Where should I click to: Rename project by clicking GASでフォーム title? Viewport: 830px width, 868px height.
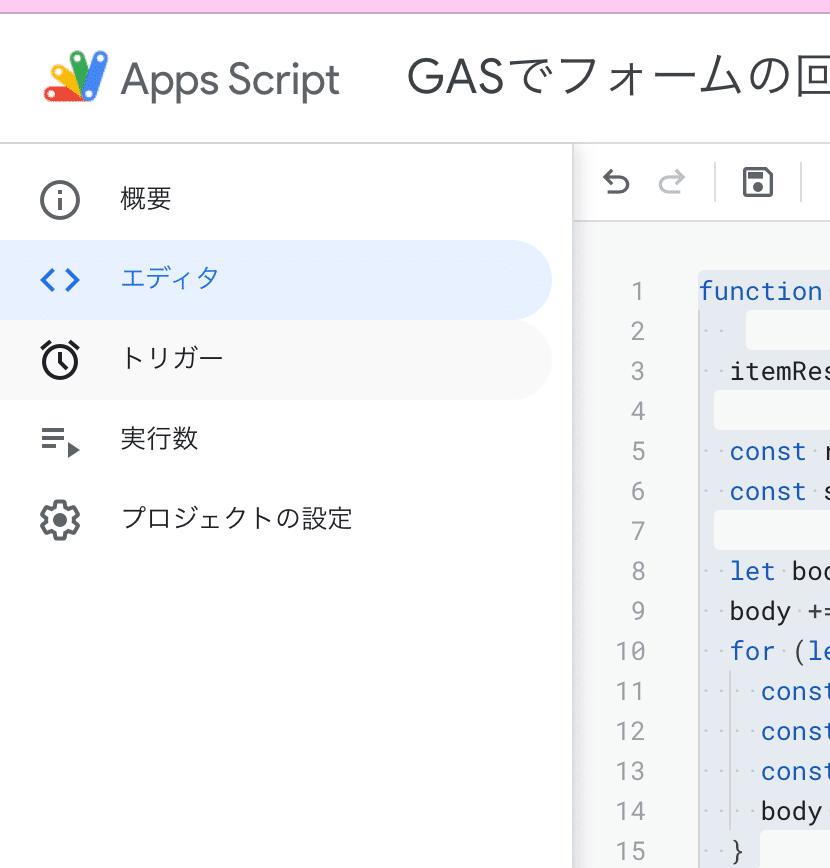click(x=618, y=76)
